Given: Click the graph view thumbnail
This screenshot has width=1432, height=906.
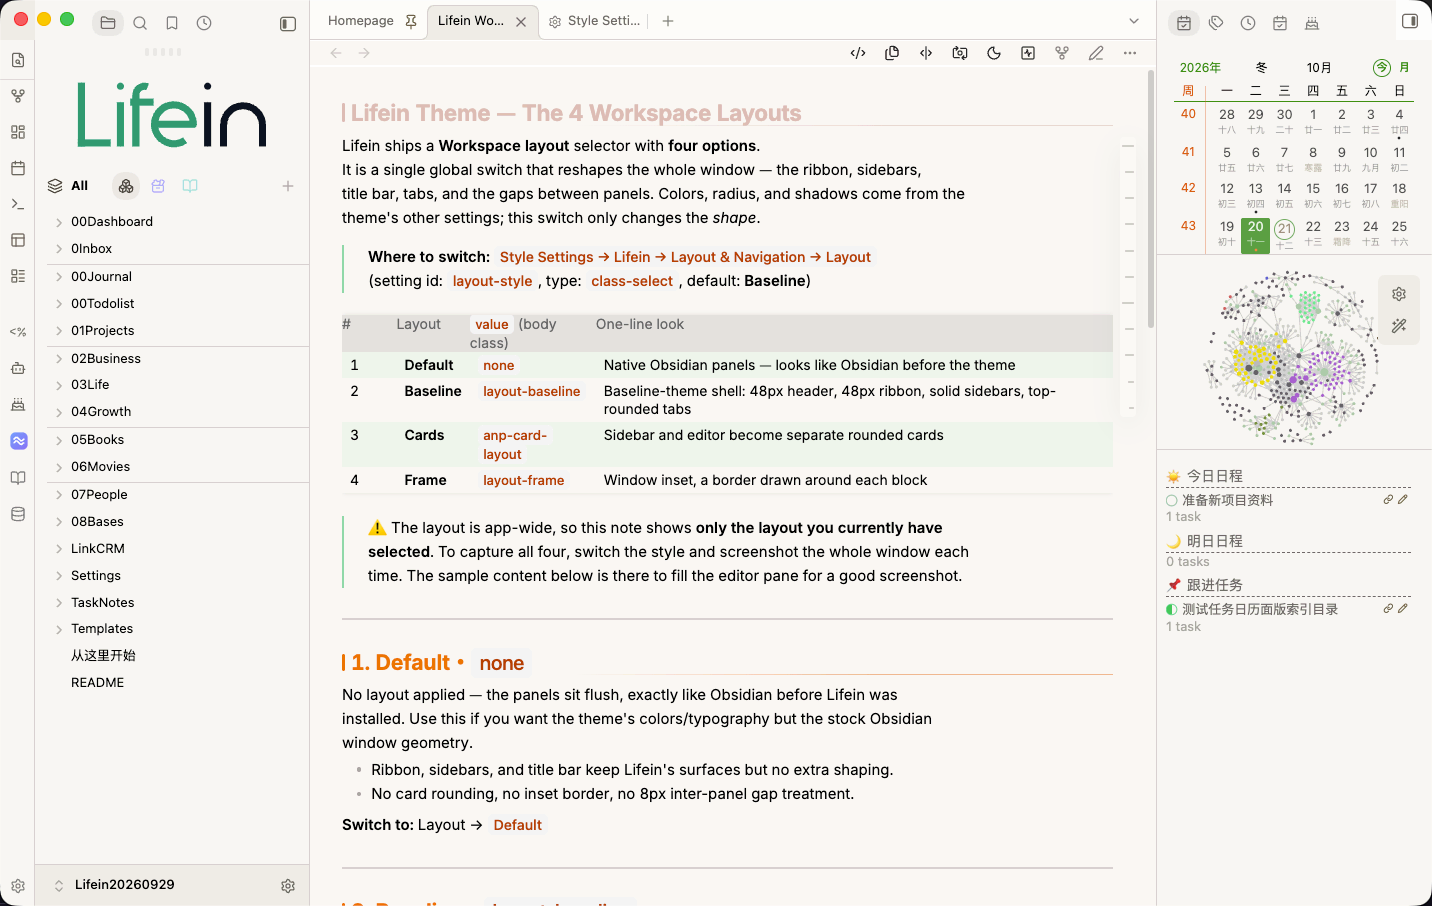Looking at the screenshot, I should click(x=1293, y=357).
